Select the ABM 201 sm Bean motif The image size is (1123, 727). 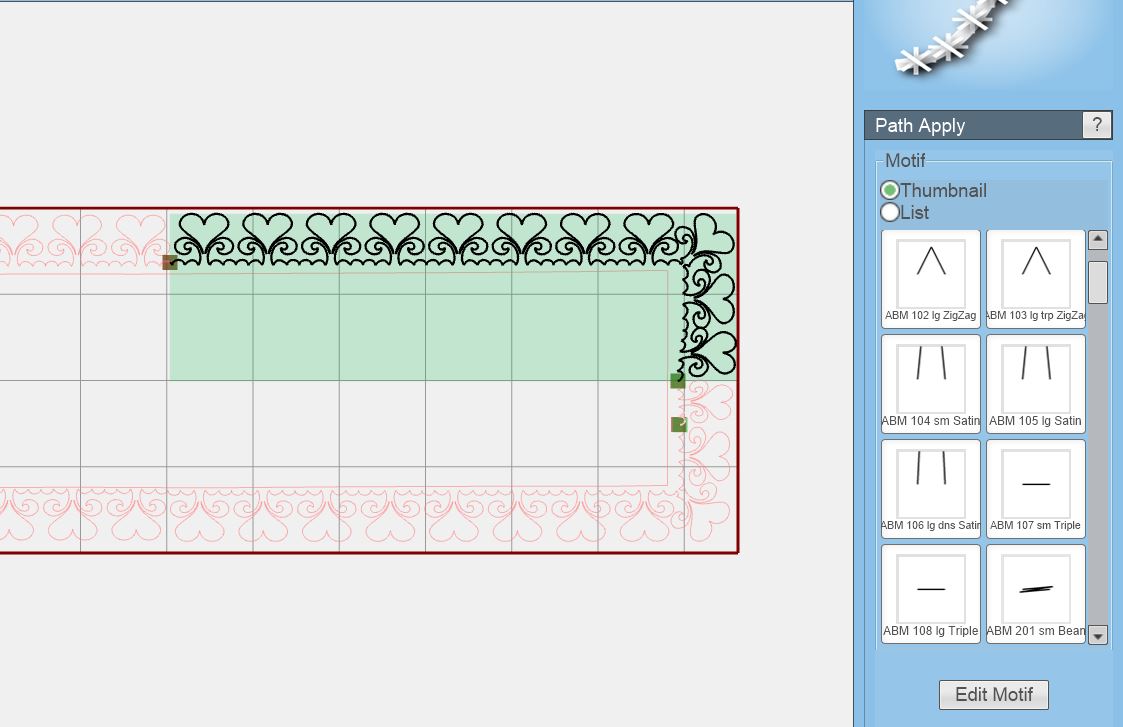point(1036,593)
